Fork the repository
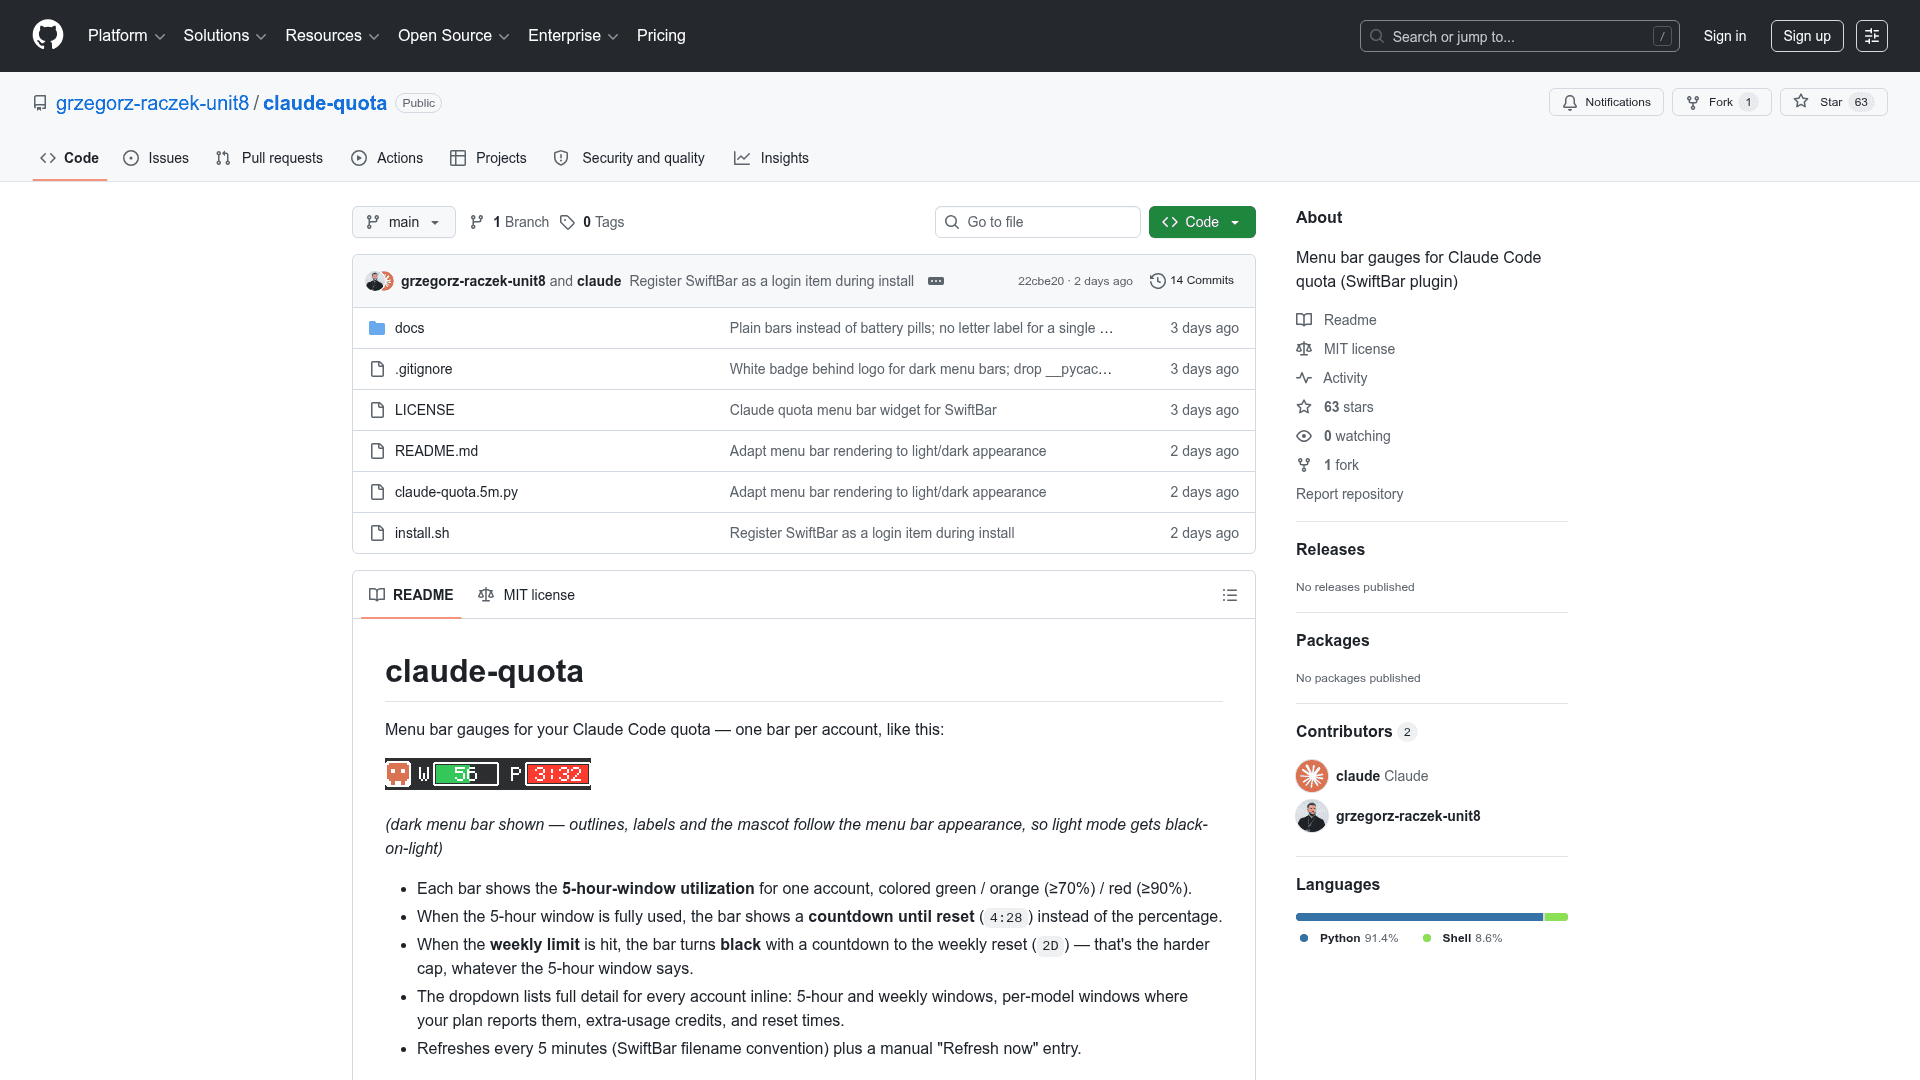Screen dimensions: 1920x1080 click(1721, 102)
